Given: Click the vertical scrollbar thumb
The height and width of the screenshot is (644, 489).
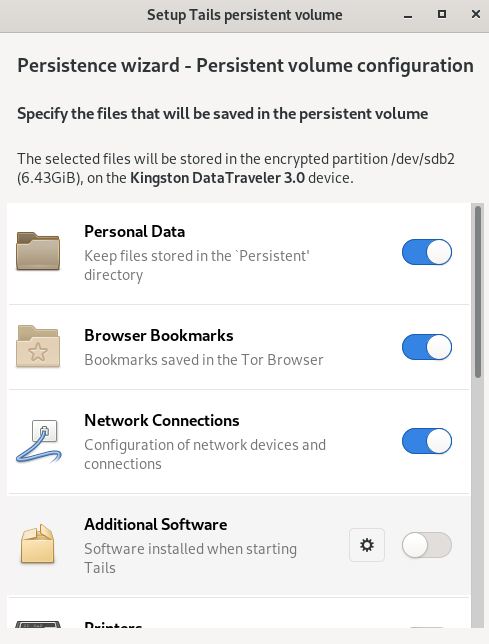Looking at the screenshot, I should [478, 292].
